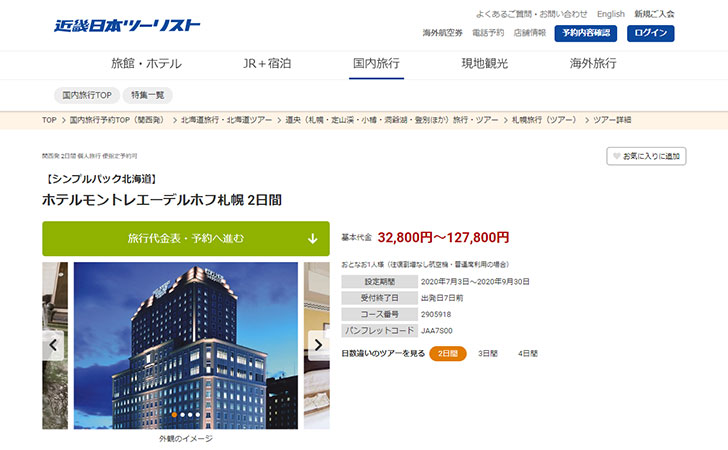Click the 道央 旅行・ツアー breadcrumb
The width and height of the screenshot is (728, 450).
click(391, 120)
